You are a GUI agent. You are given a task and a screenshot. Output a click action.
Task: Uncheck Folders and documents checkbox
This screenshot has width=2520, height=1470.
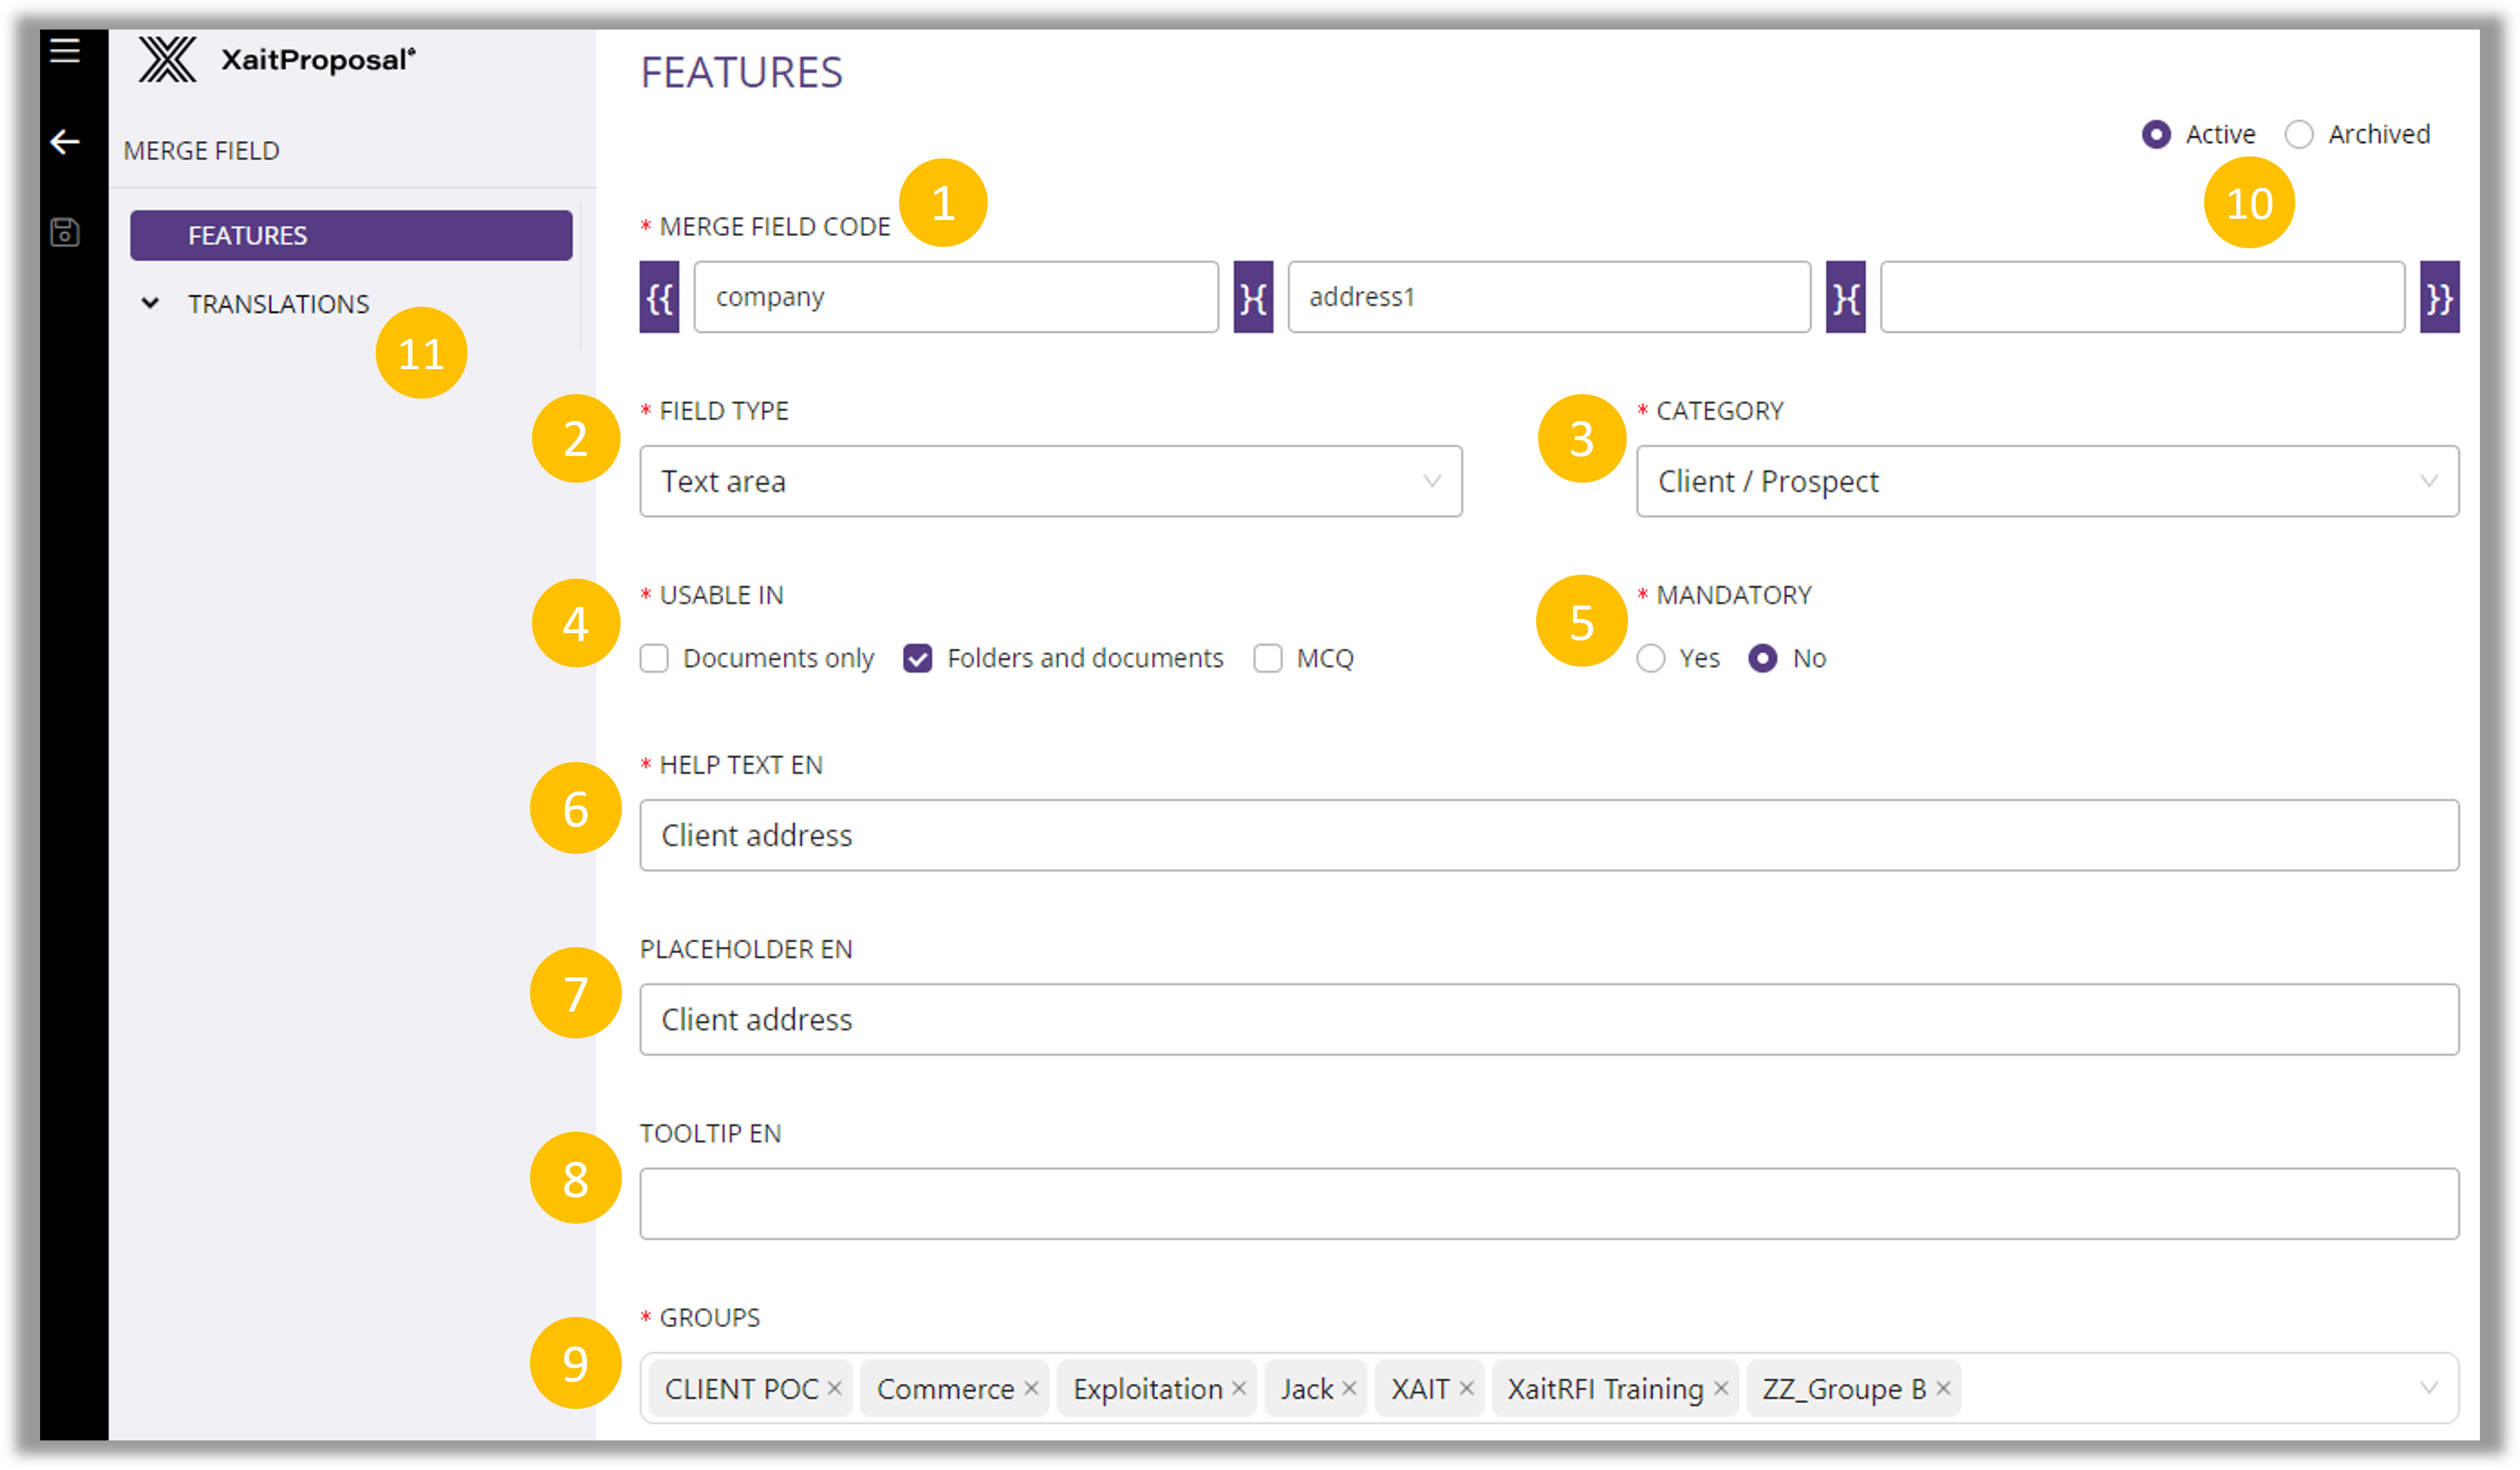[917, 658]
